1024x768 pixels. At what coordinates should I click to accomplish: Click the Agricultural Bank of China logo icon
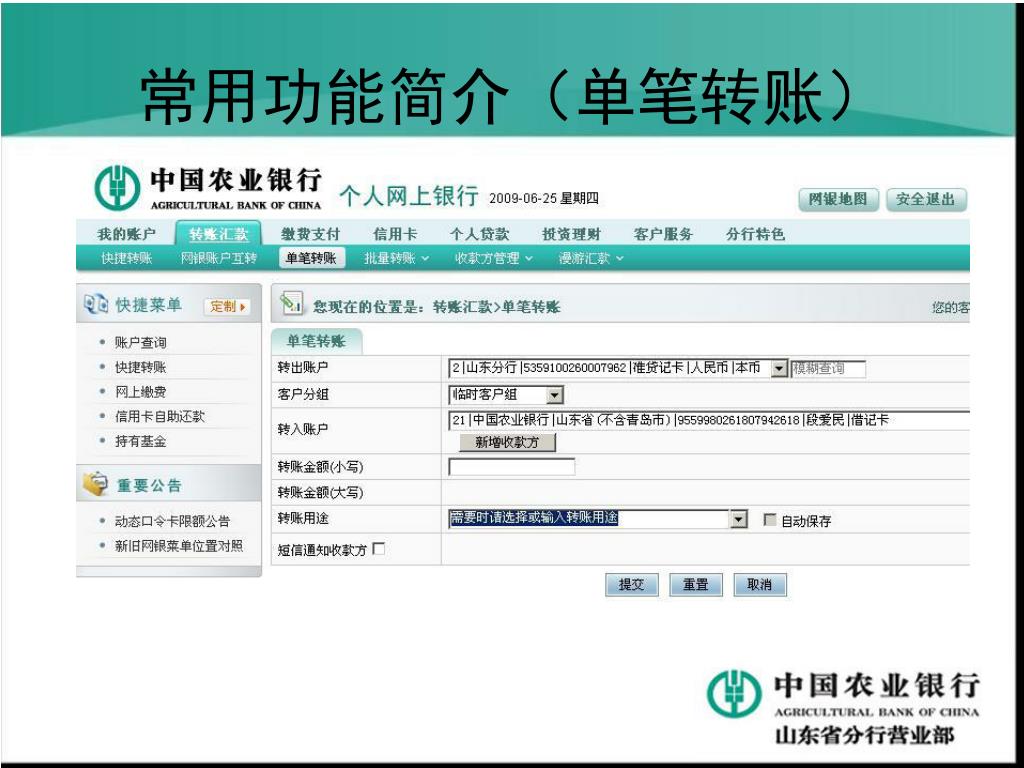pyautogui.click(x=118, y=187)
